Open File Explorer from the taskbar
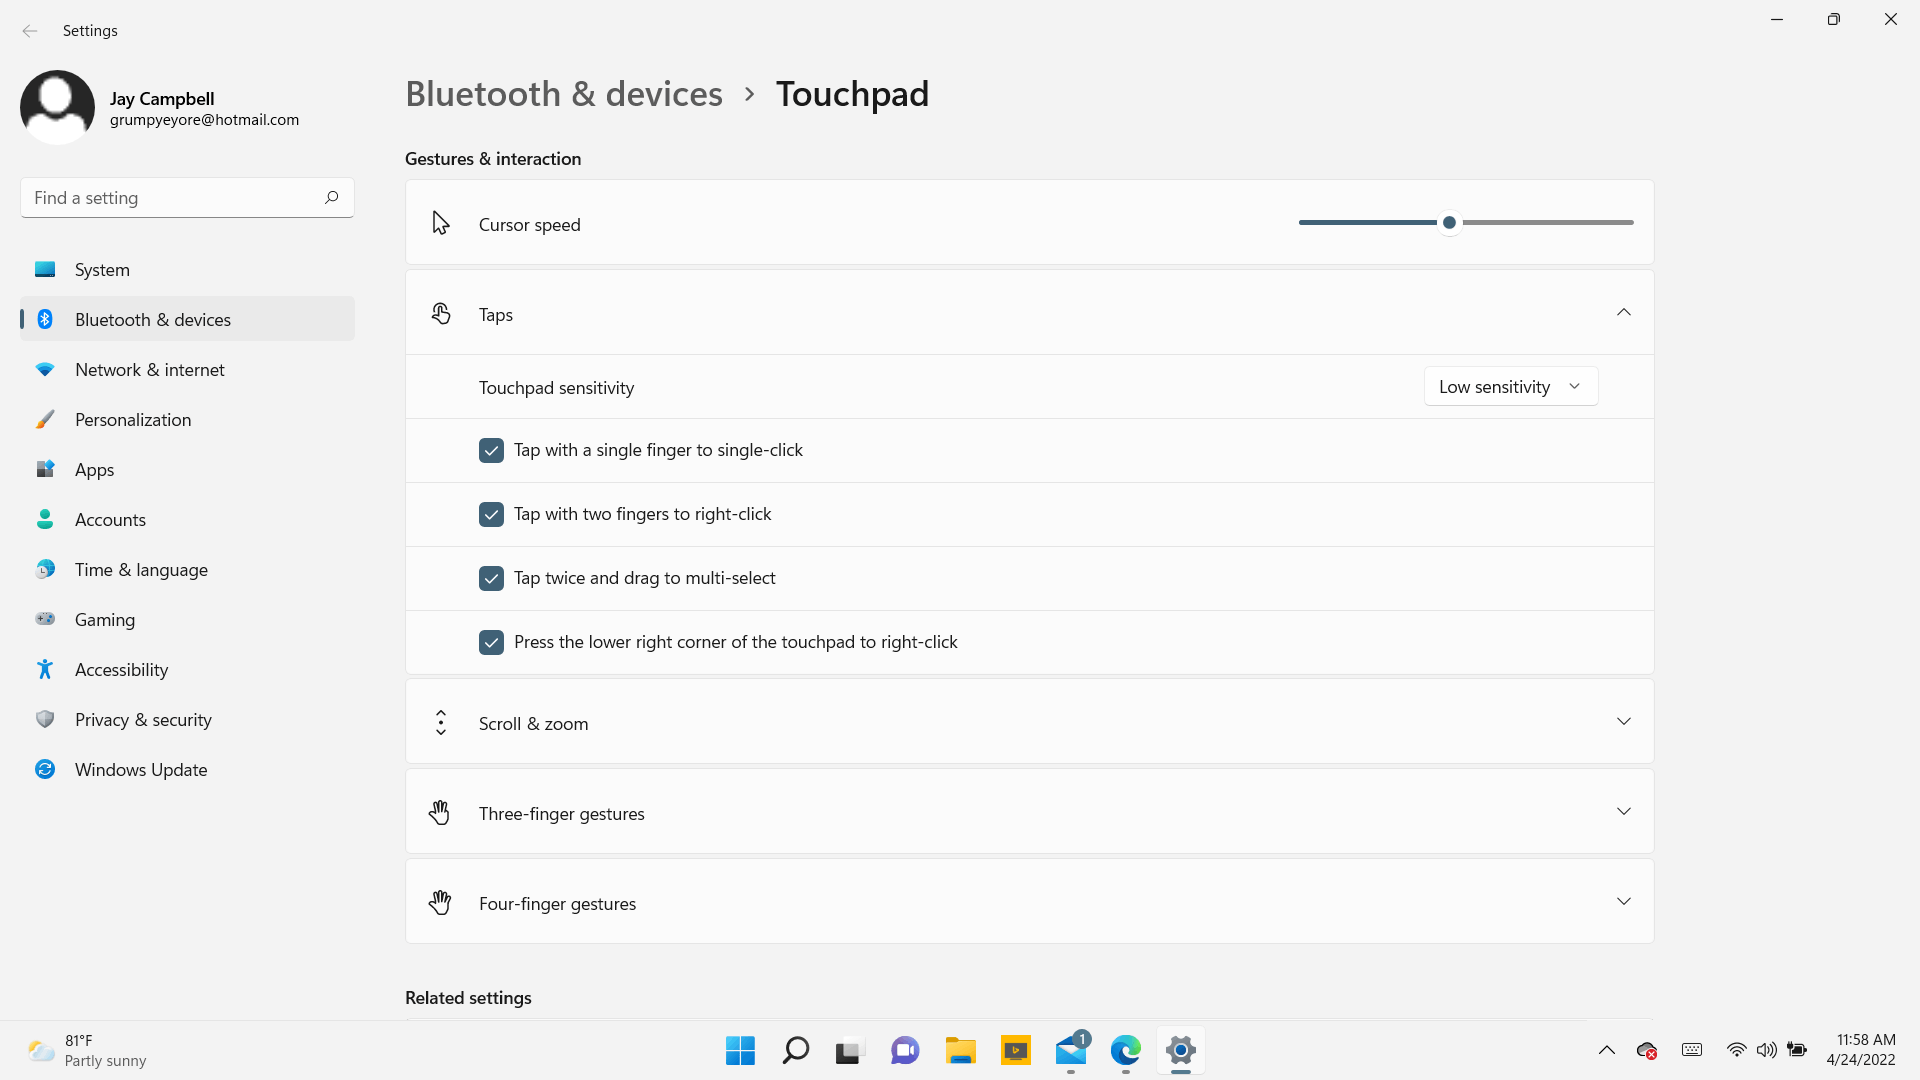This screenshot has width=1920, height=1080. 960,1050
